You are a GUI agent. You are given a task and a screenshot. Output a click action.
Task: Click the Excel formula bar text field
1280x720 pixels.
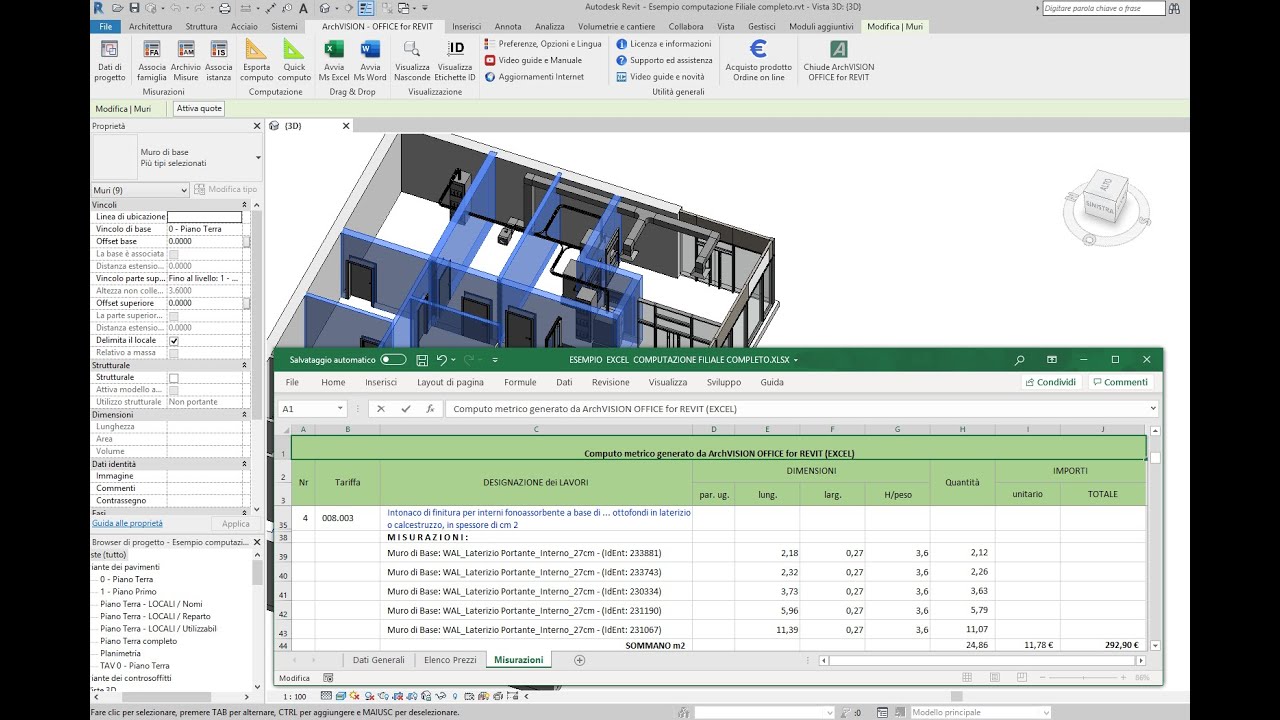click(795, 409)
